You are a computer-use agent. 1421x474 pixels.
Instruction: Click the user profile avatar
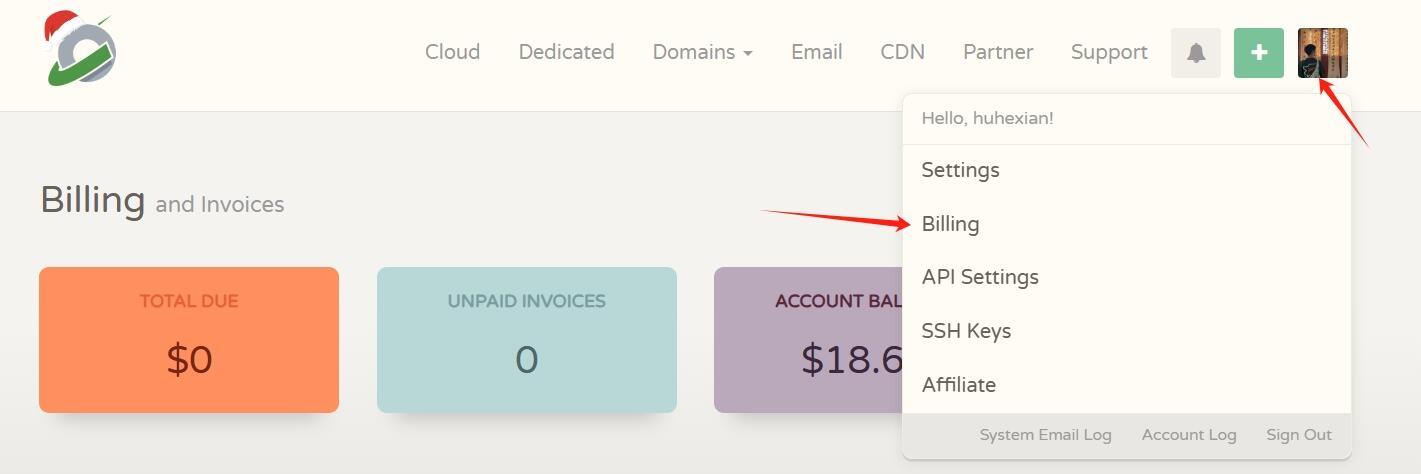(1322, 53)
